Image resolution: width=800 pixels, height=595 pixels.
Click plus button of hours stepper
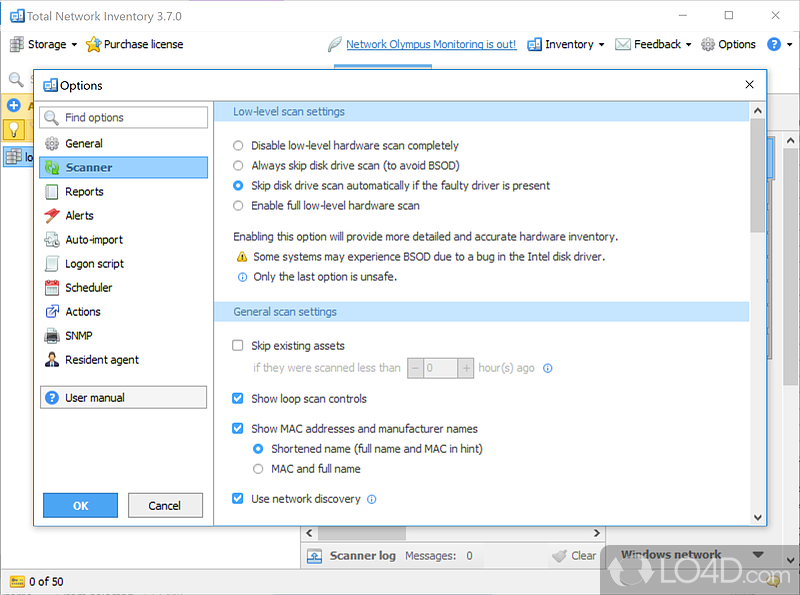(466, 368)
